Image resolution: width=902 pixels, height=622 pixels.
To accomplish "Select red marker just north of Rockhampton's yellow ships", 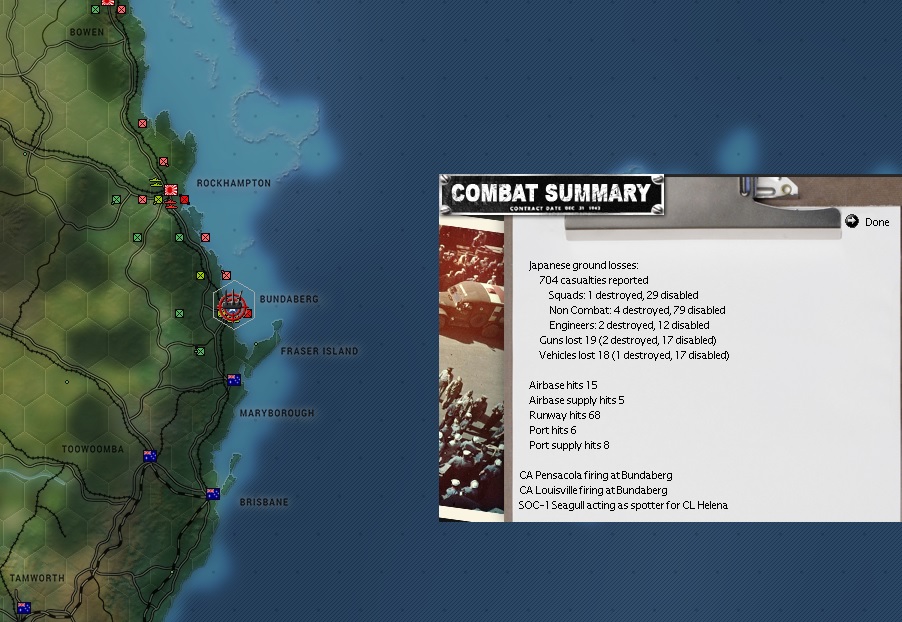I will [164, 162].
